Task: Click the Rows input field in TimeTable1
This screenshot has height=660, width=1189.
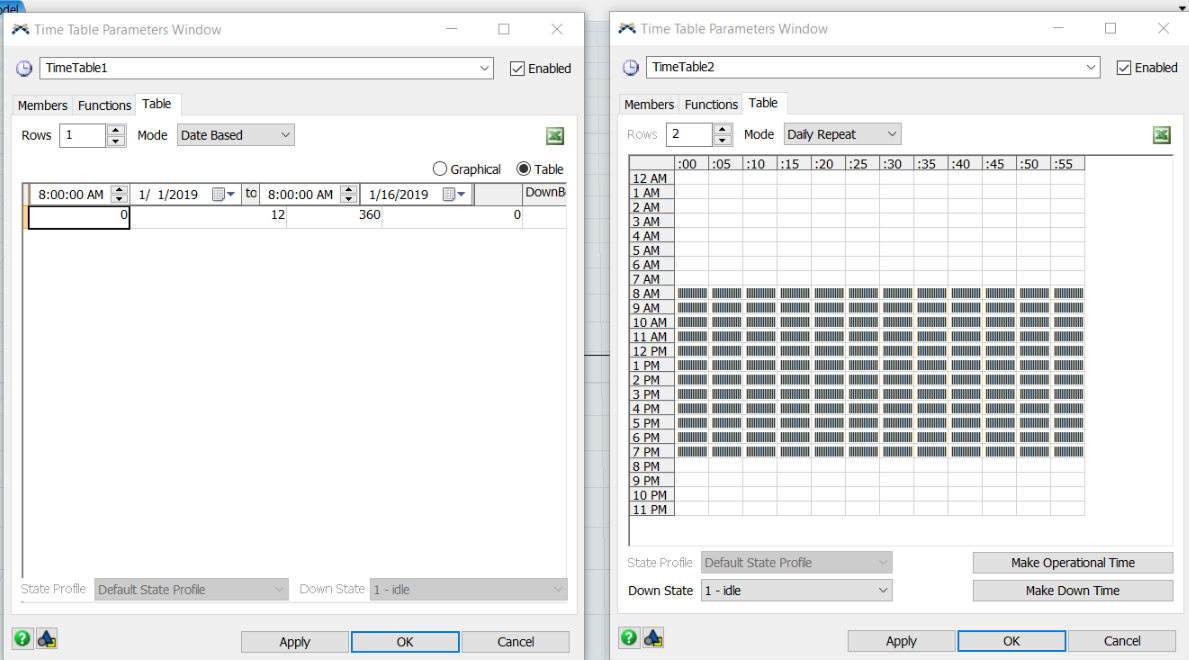Action: pyautogui.click(x=83, y=135)
